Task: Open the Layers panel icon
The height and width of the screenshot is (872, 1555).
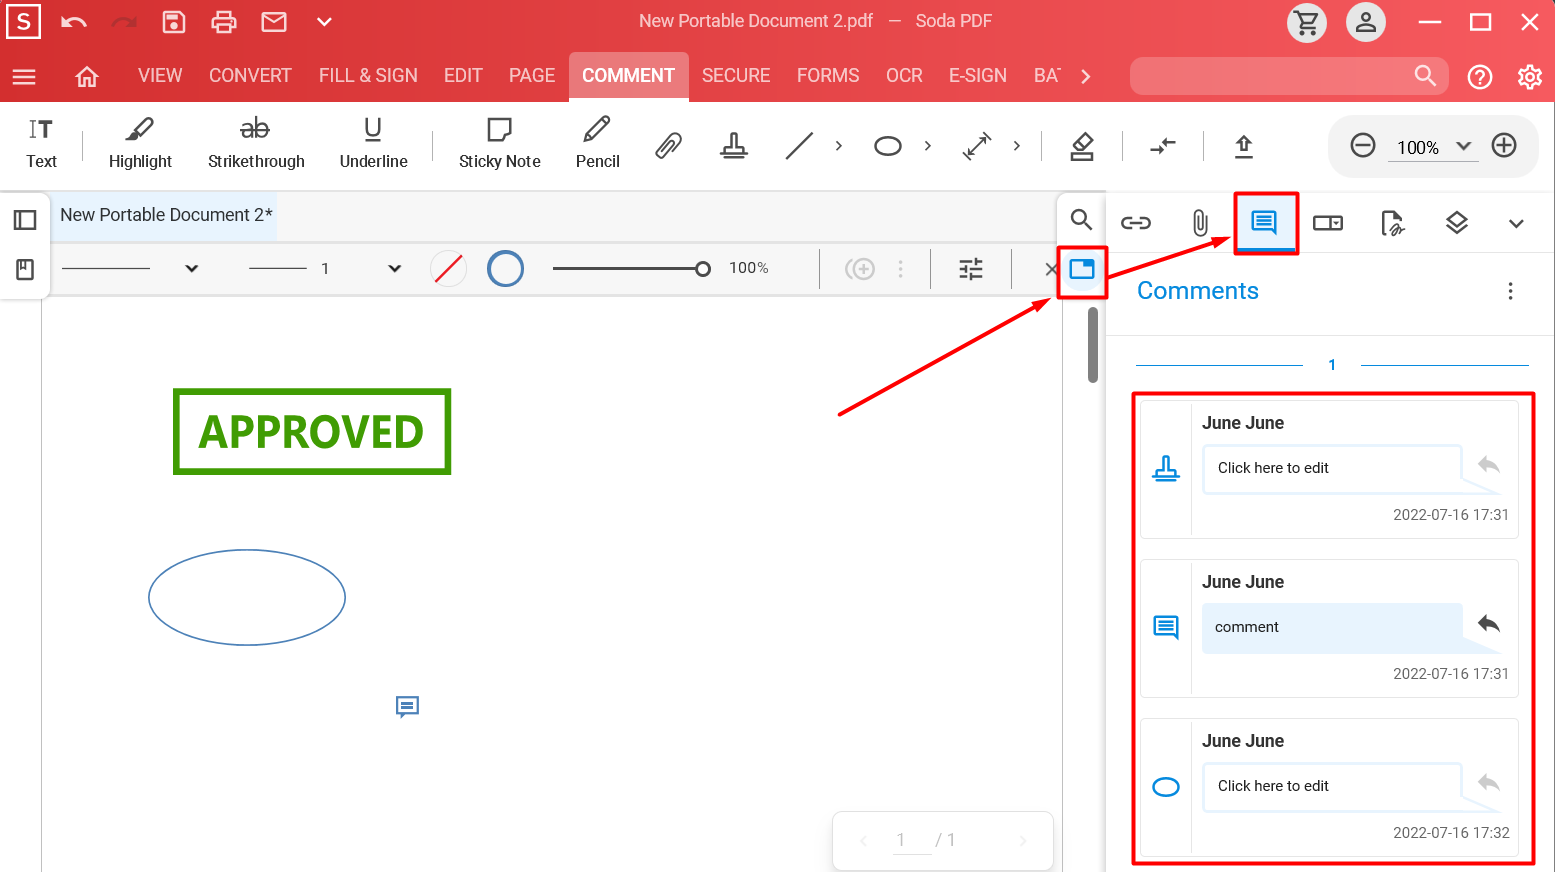Action: coord(1457,223)
